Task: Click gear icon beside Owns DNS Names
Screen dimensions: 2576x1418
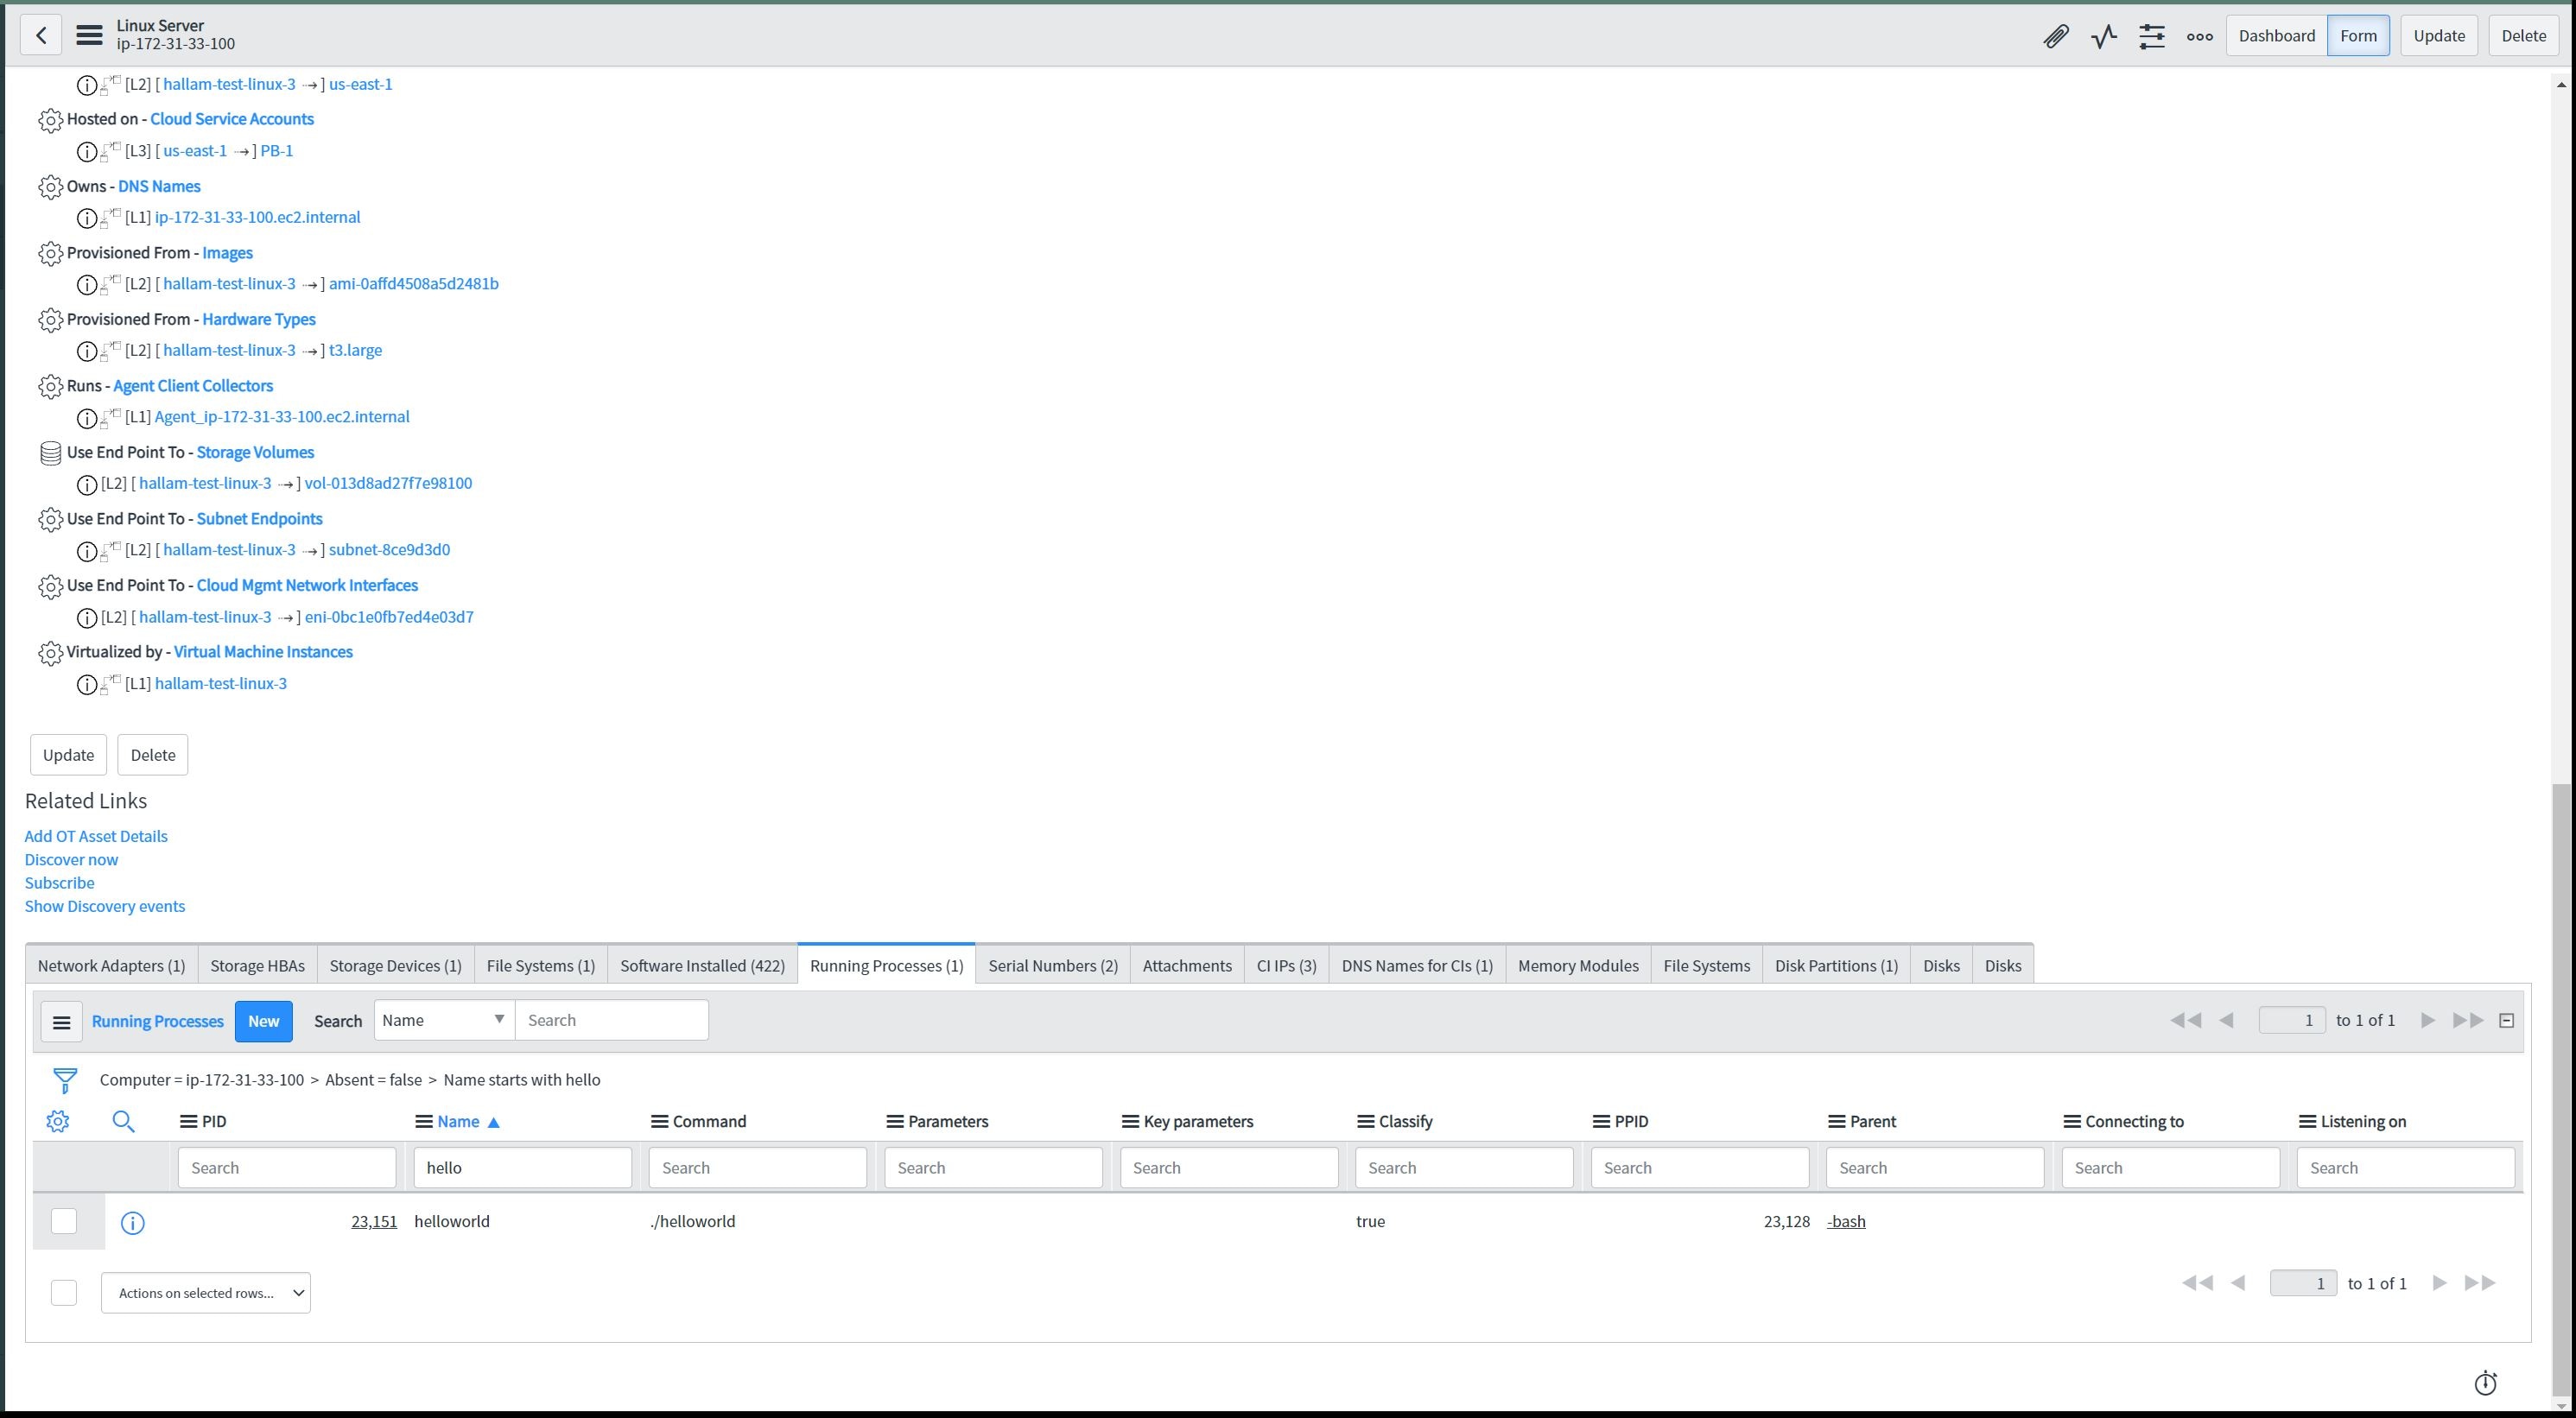Action: [50, 187]
